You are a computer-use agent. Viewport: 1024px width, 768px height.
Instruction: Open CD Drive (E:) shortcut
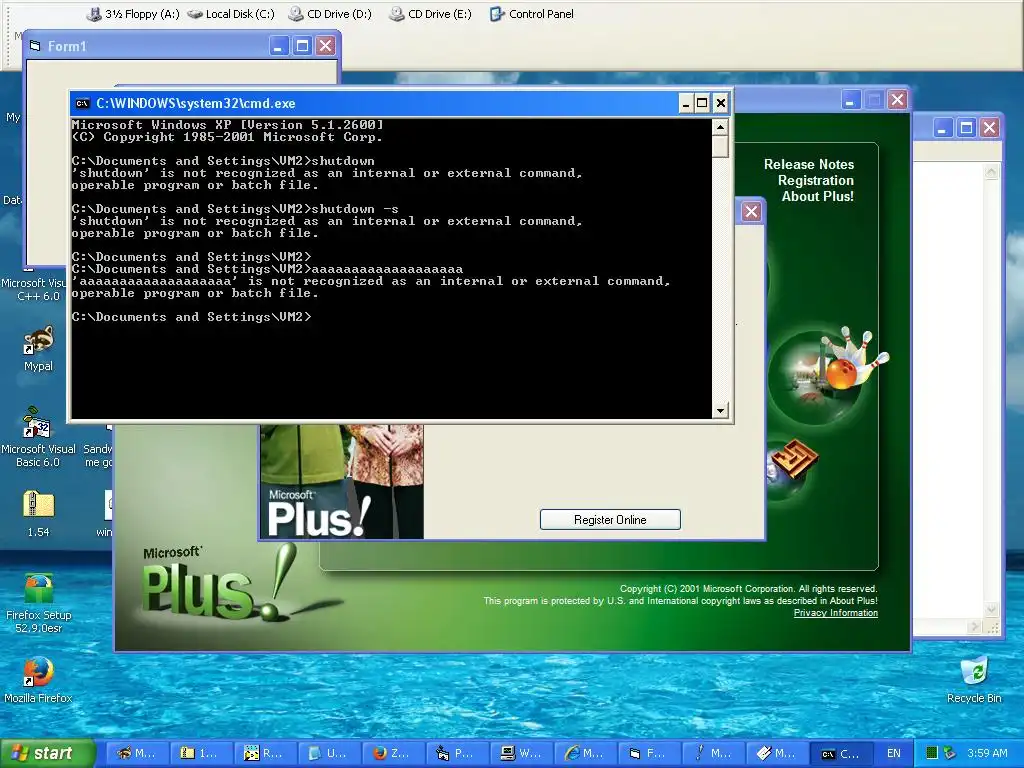pyautogui.click(x=430, y=14)
